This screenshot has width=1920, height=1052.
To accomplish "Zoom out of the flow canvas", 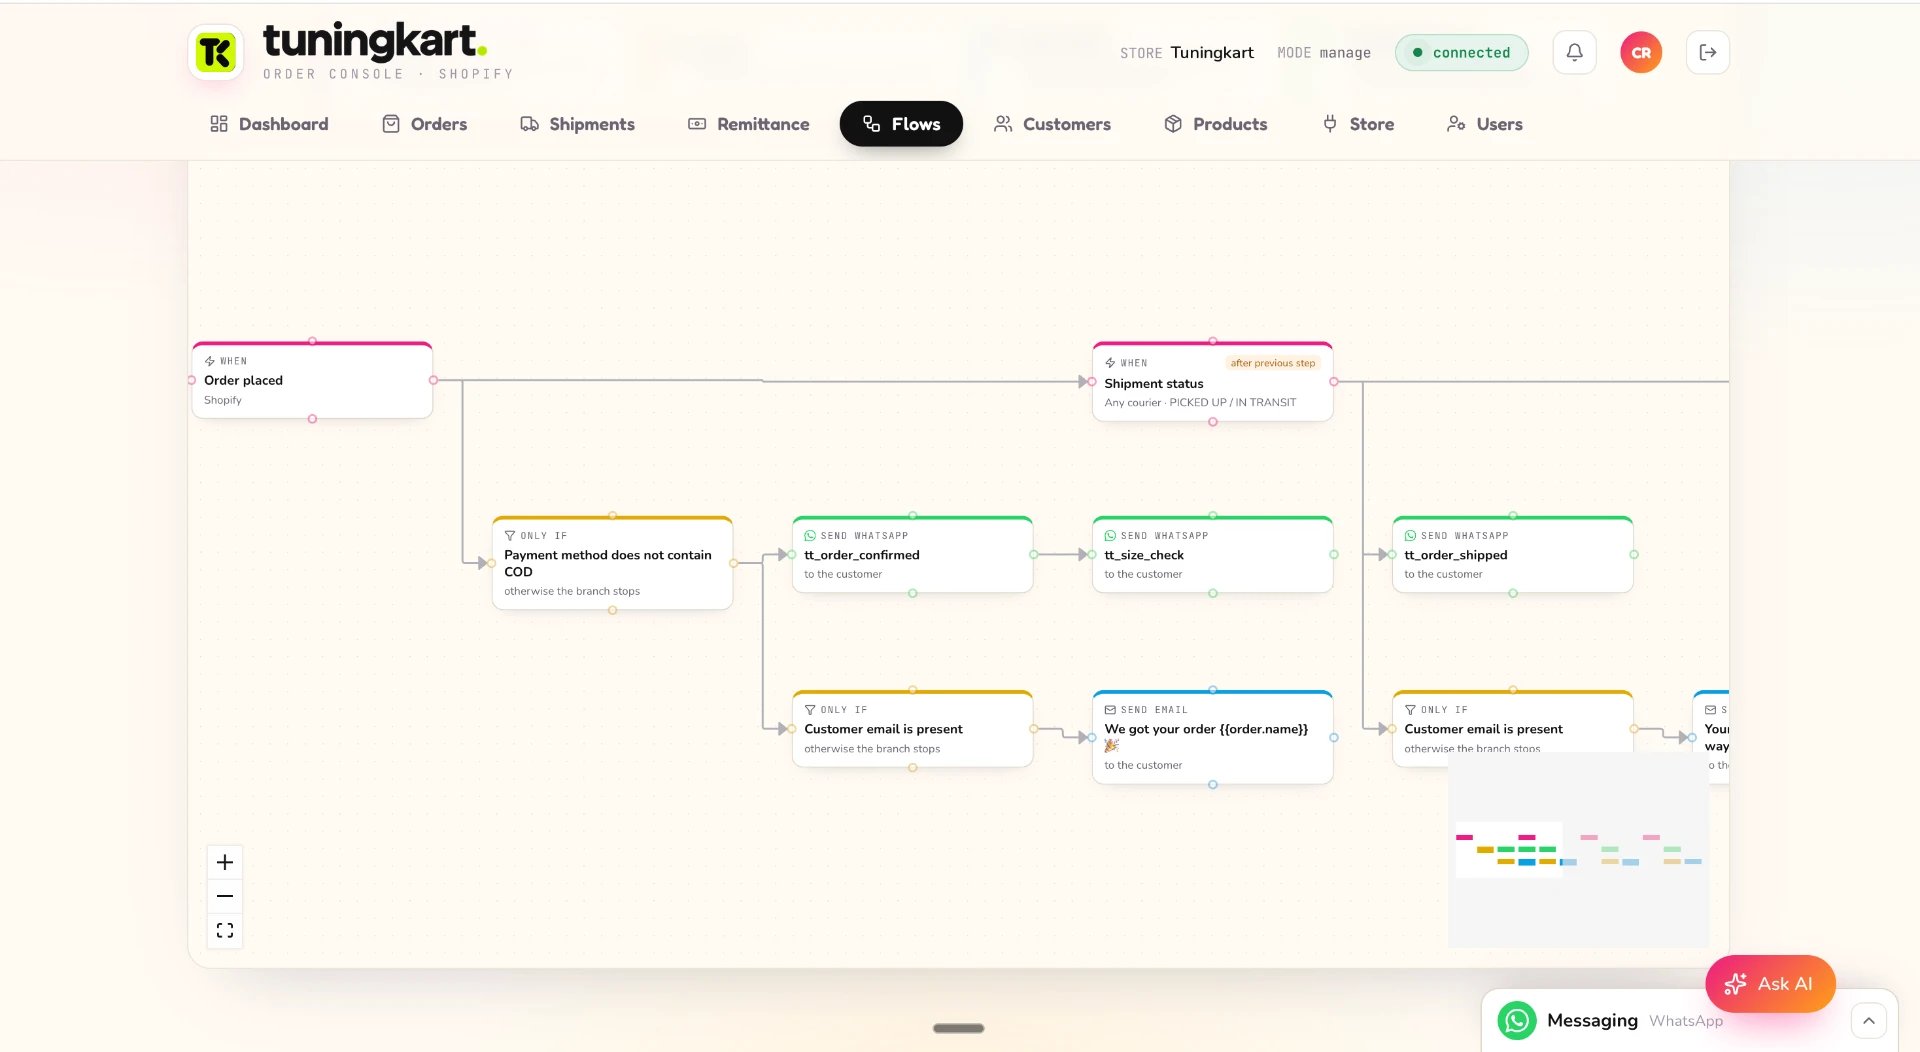I will point(225,896).
